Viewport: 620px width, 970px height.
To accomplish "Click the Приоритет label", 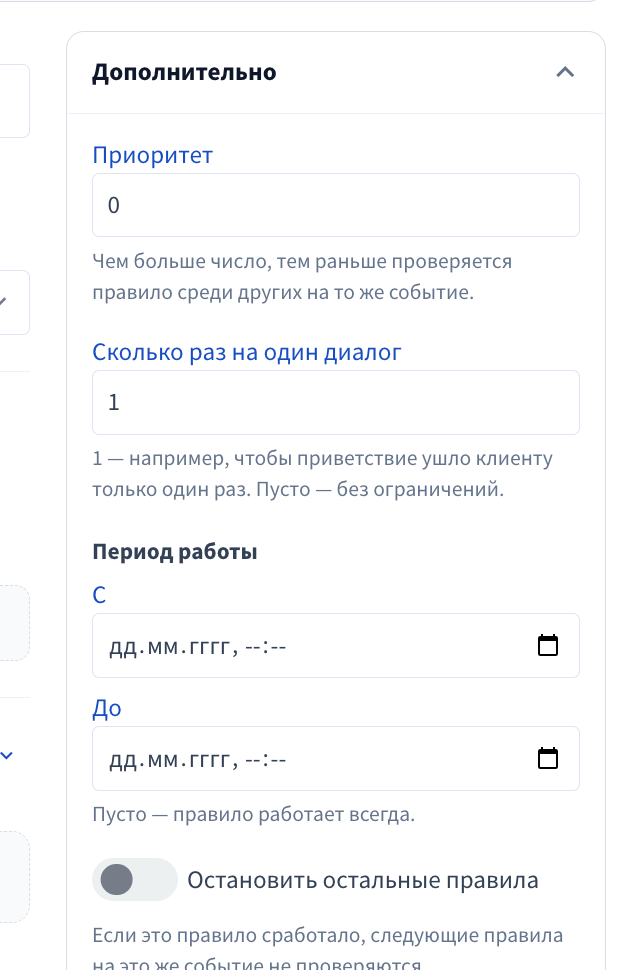I will tap(152, 155).
